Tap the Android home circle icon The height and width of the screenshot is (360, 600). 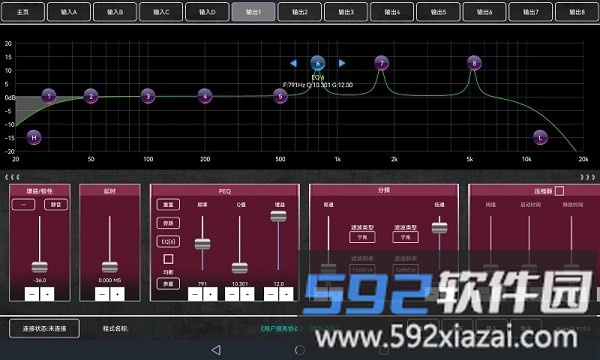tap(300, 350)
